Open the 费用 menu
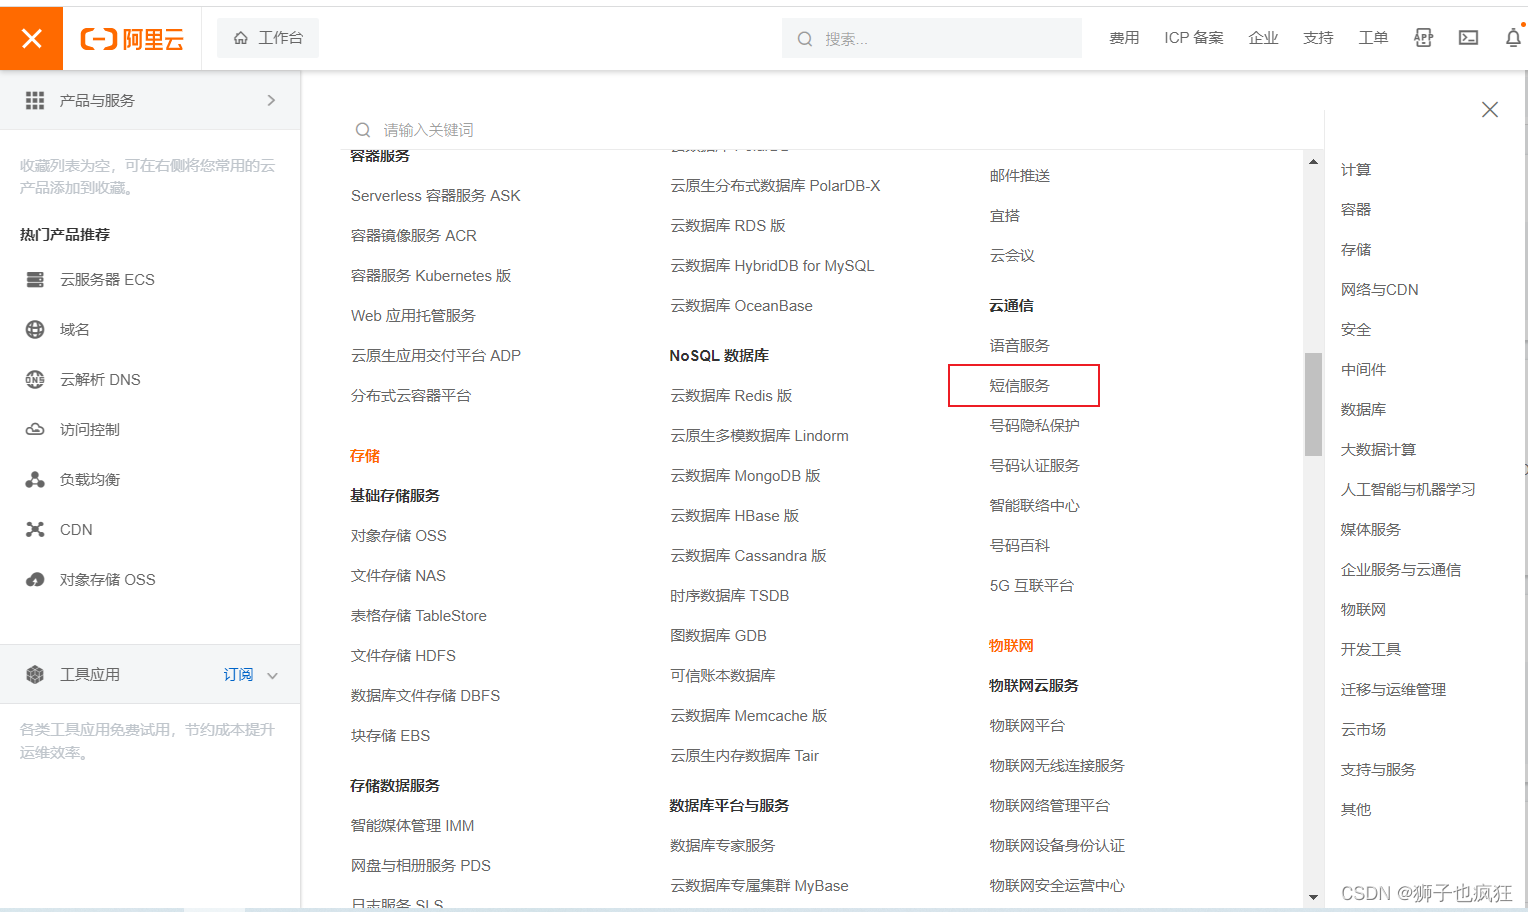Image resolution: width=1528 pixels, height=912 pixels. point(1124,38)
